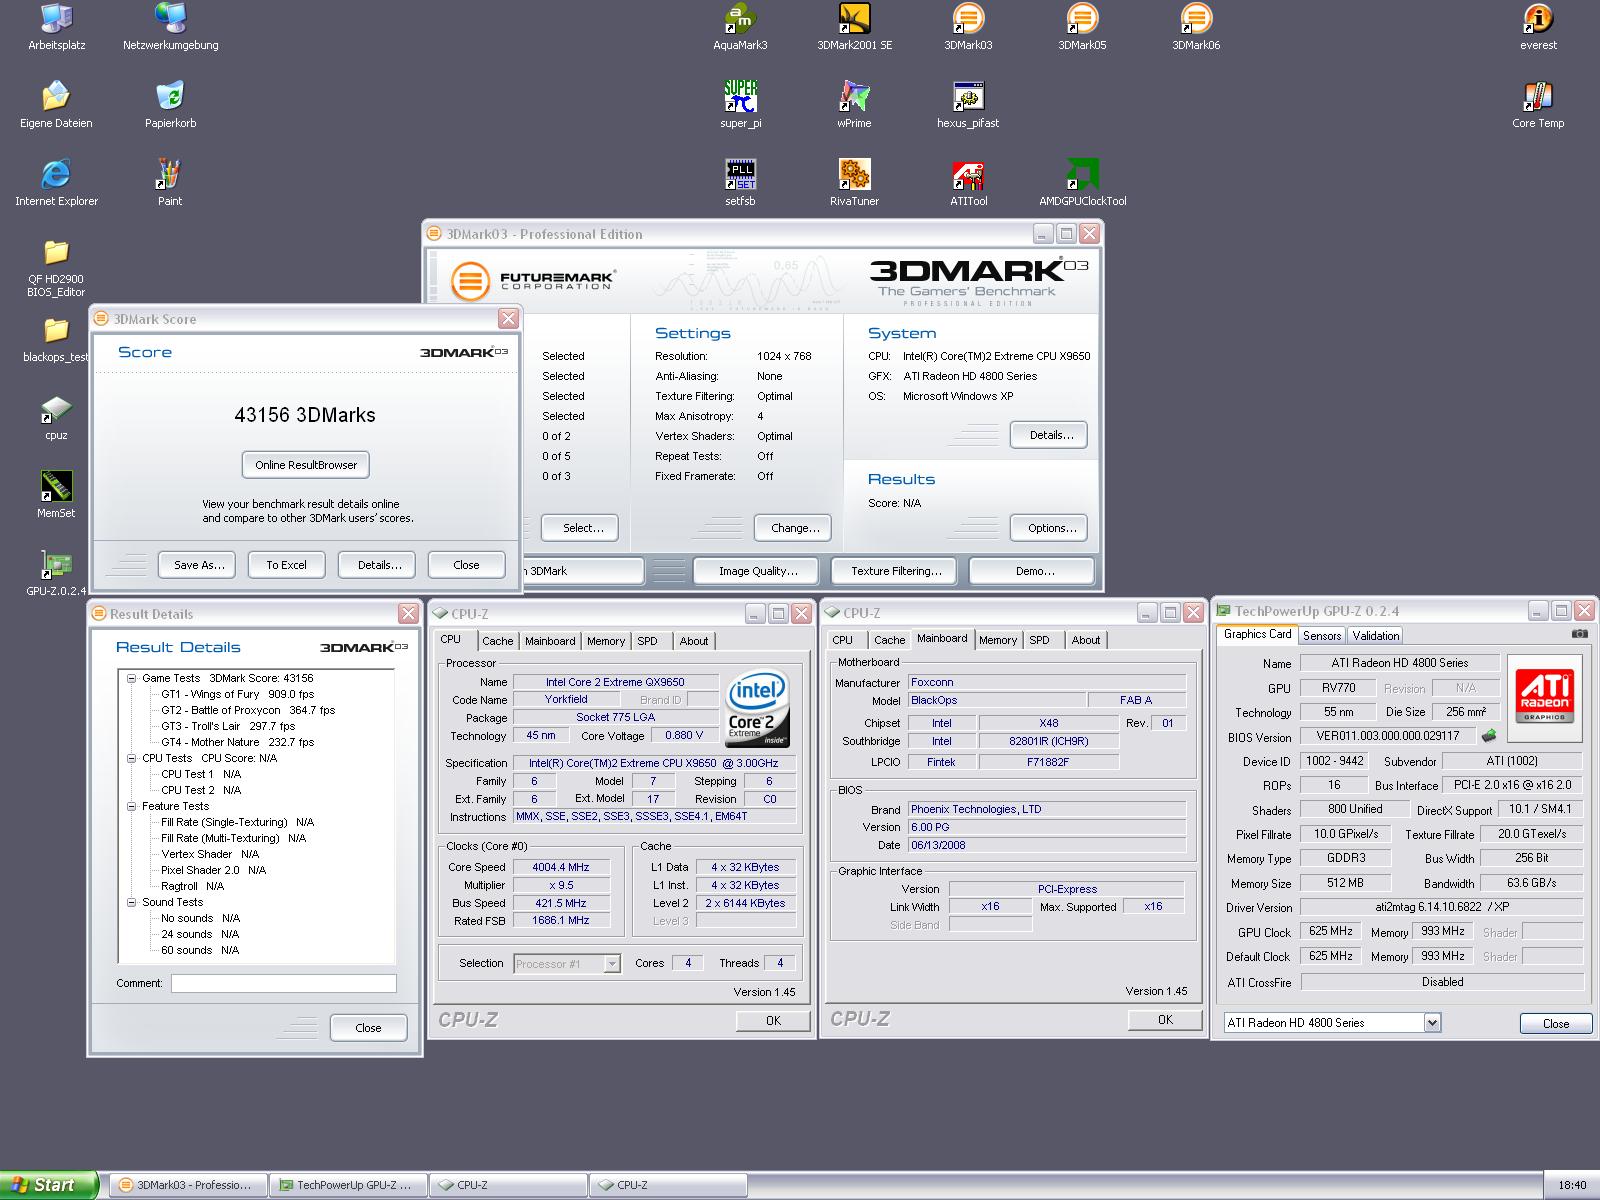Screen dimensions: 1600x1200
Task: Switch to Memory tab in left CPU-Z
Action: pyautogui.click(x=606, y=641)
